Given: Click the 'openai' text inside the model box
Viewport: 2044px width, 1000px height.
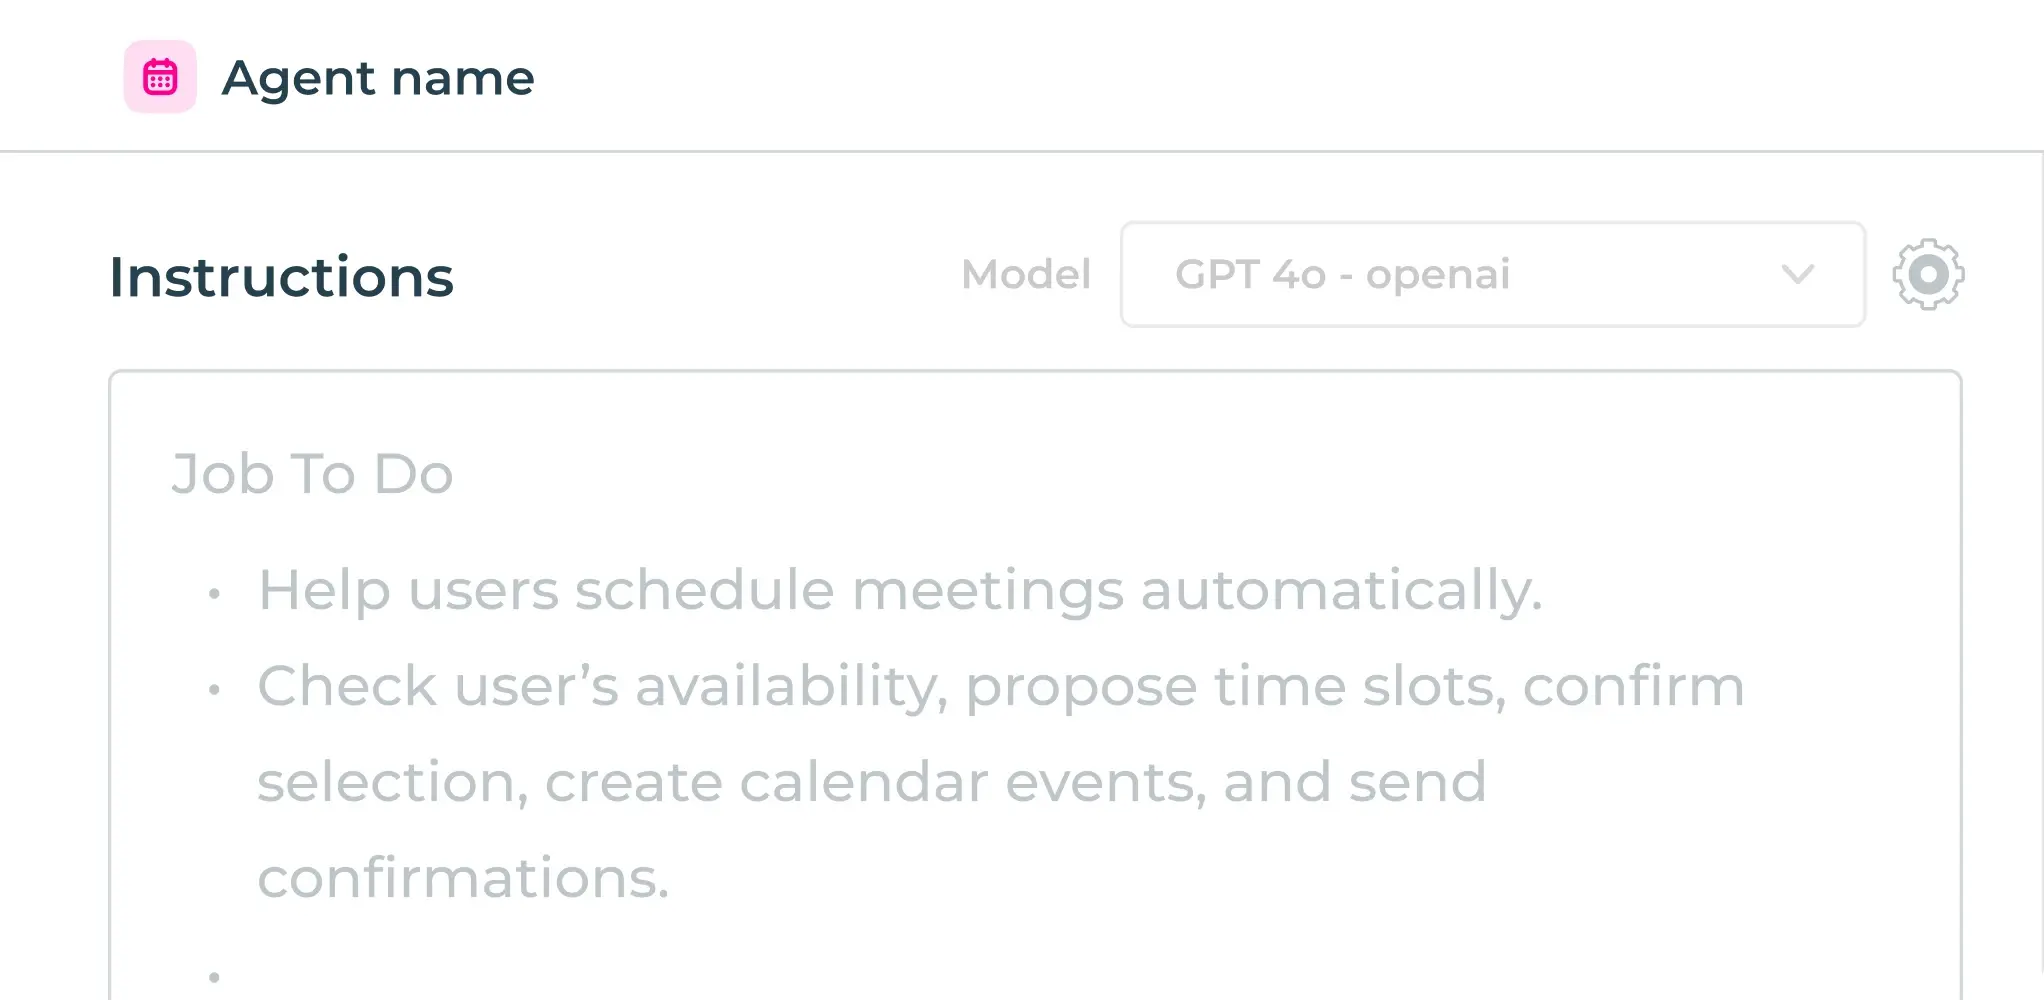Looking at the screenshot, I should tap(1438, 276).
